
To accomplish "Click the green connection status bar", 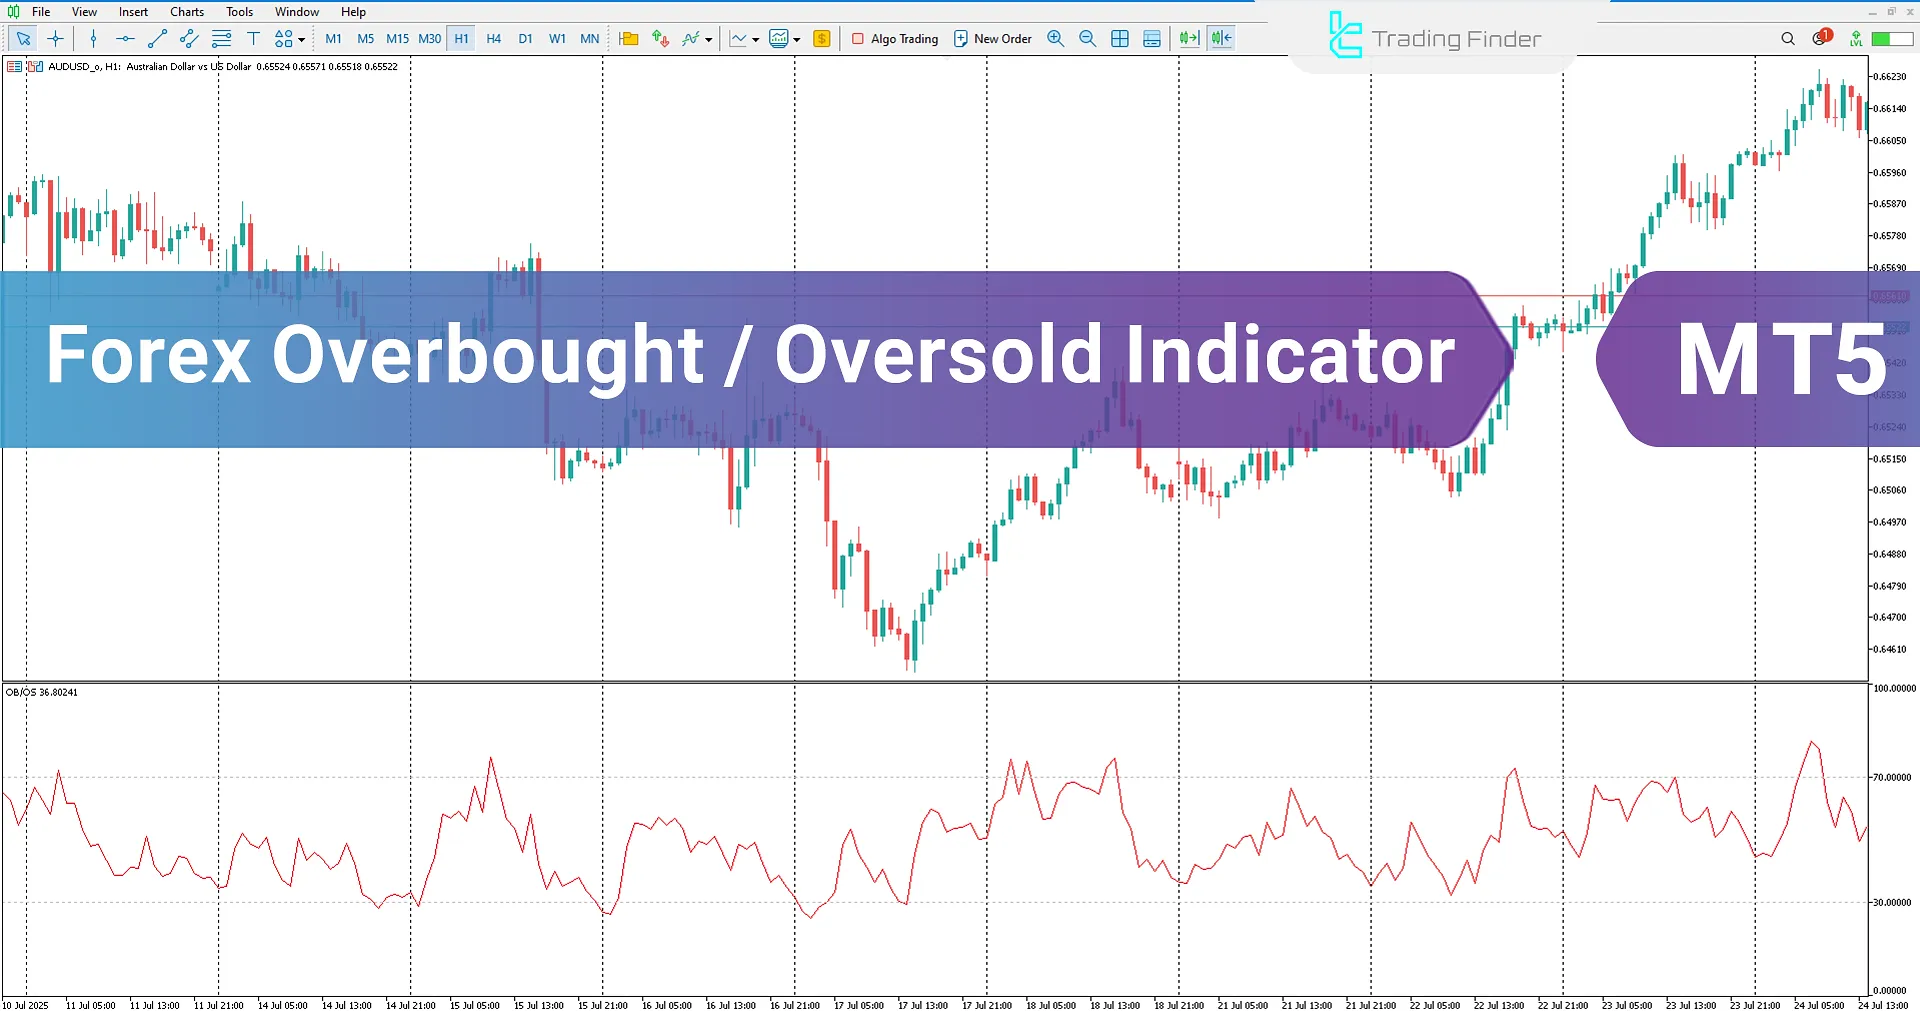I will [1893, 39].
